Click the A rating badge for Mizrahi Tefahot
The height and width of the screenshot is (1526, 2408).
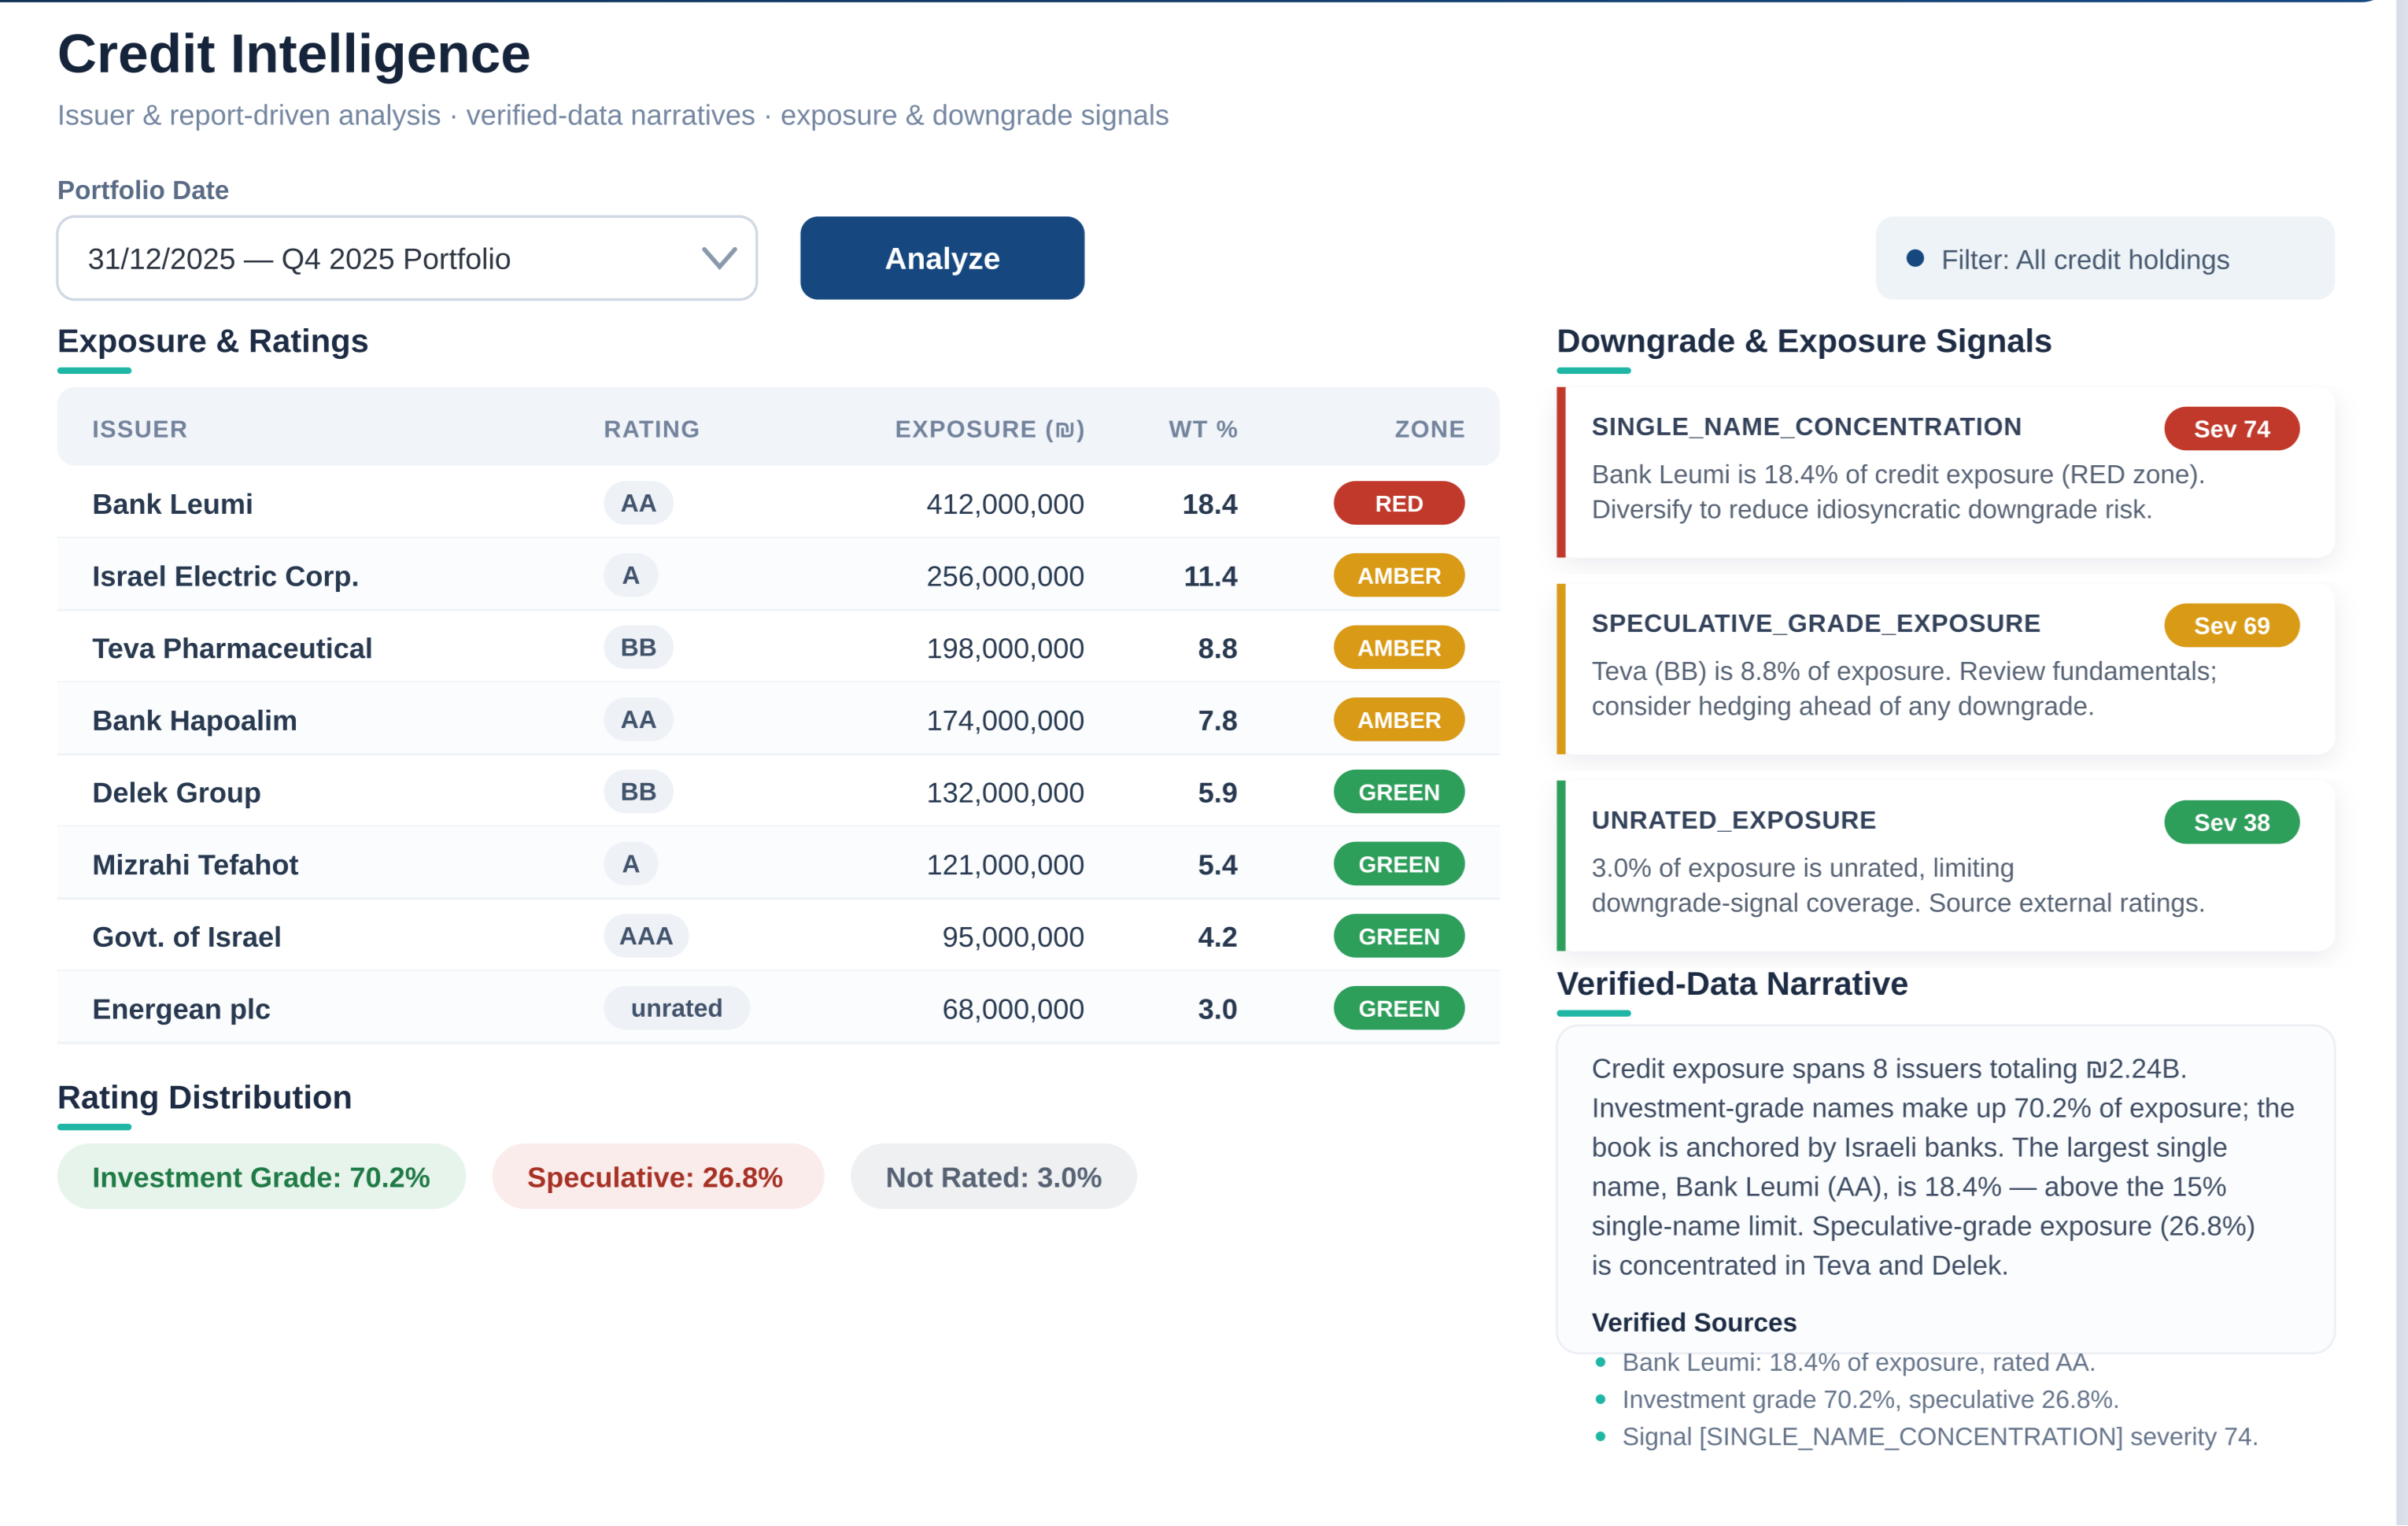[x=630, y=863]
